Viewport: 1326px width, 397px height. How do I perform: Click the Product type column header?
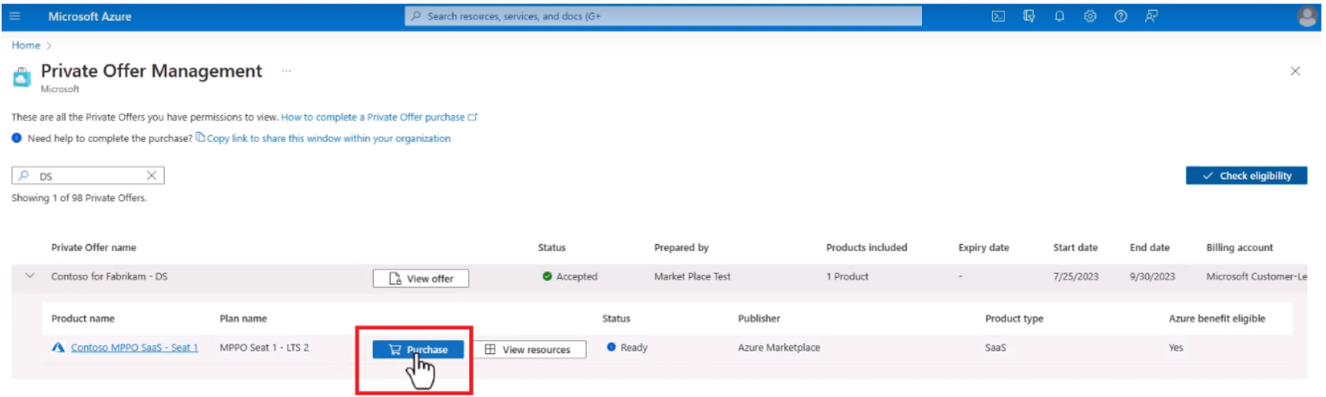point(1014,318)
